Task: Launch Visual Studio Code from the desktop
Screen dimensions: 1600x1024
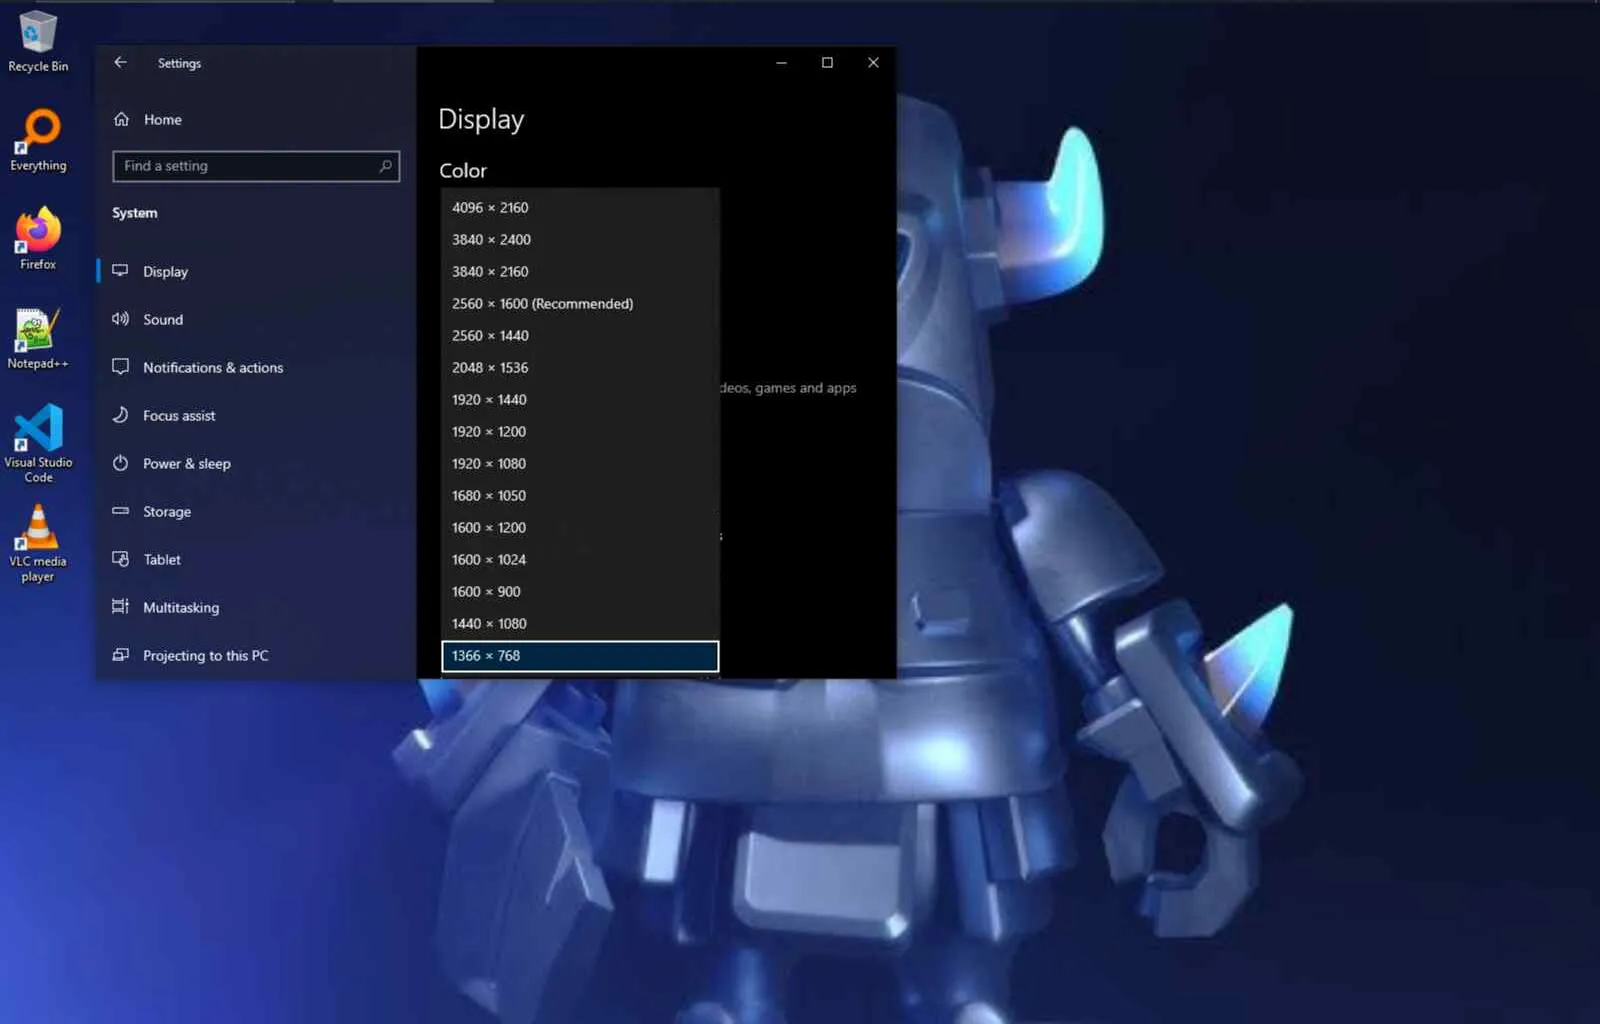Action: pos(38,444)
